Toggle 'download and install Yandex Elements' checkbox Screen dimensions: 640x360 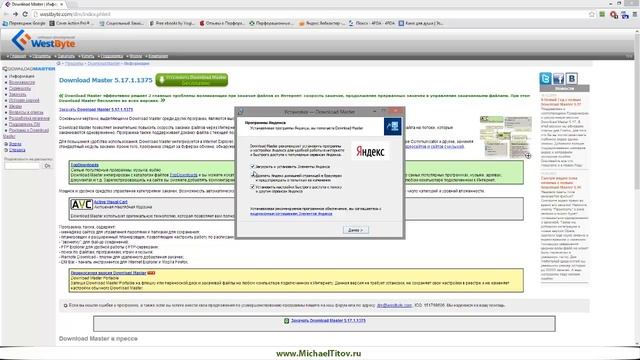(252, 167)
